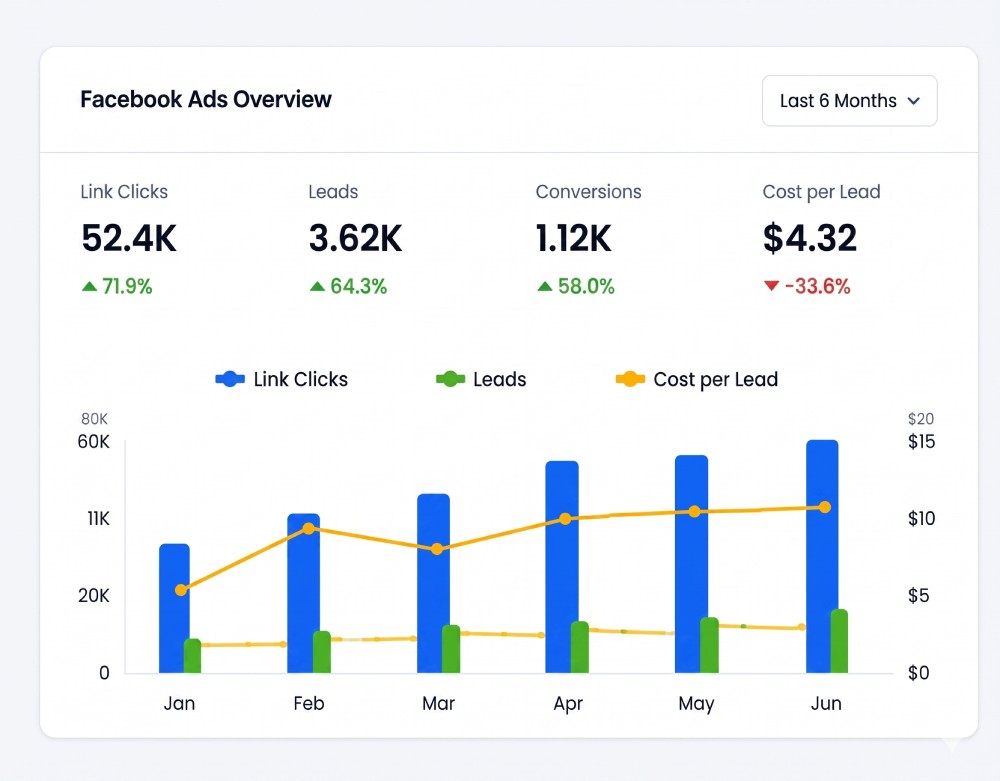Click the 58.0% increase indicator
The height and width of the screenshot is (781, 1000).
[576, 287]
